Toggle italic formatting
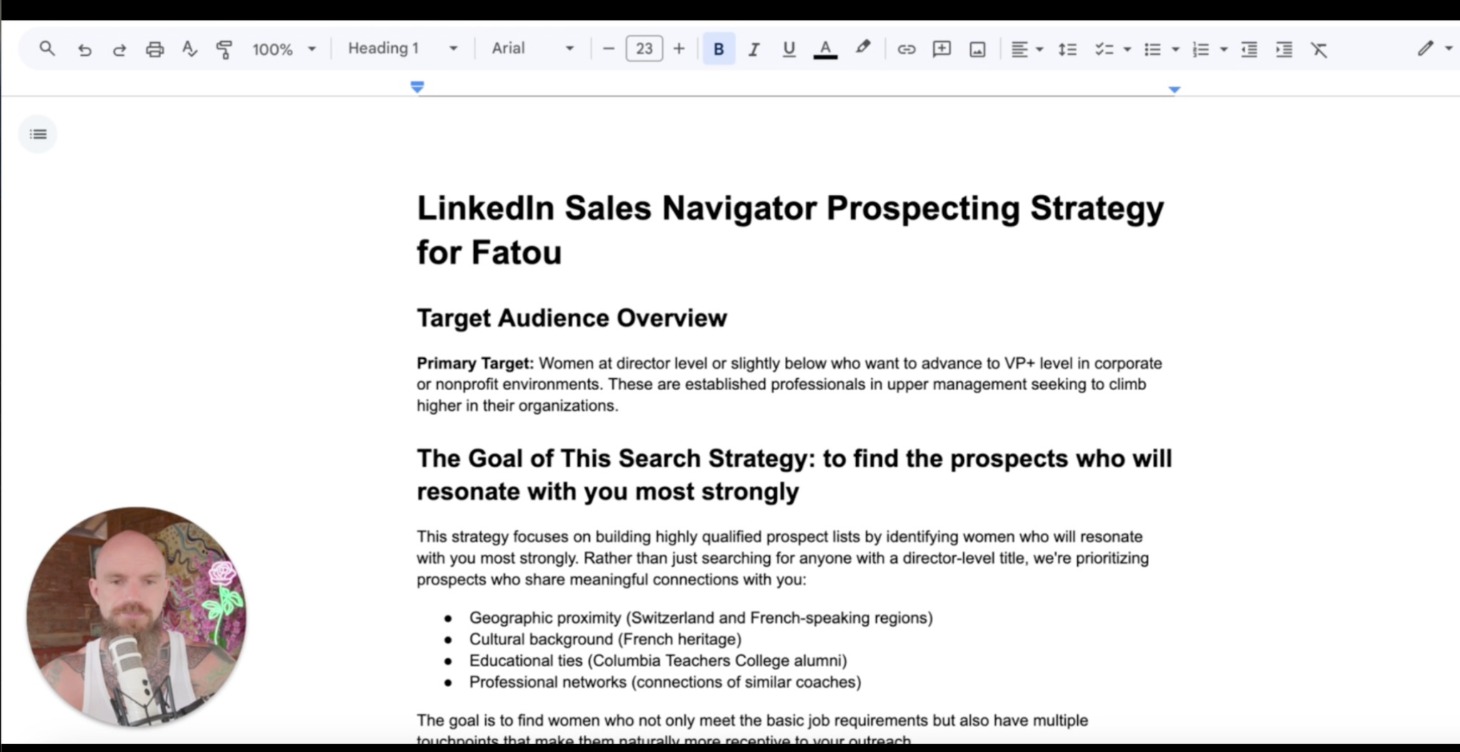1460x752 pixels. tap(754, 49)
